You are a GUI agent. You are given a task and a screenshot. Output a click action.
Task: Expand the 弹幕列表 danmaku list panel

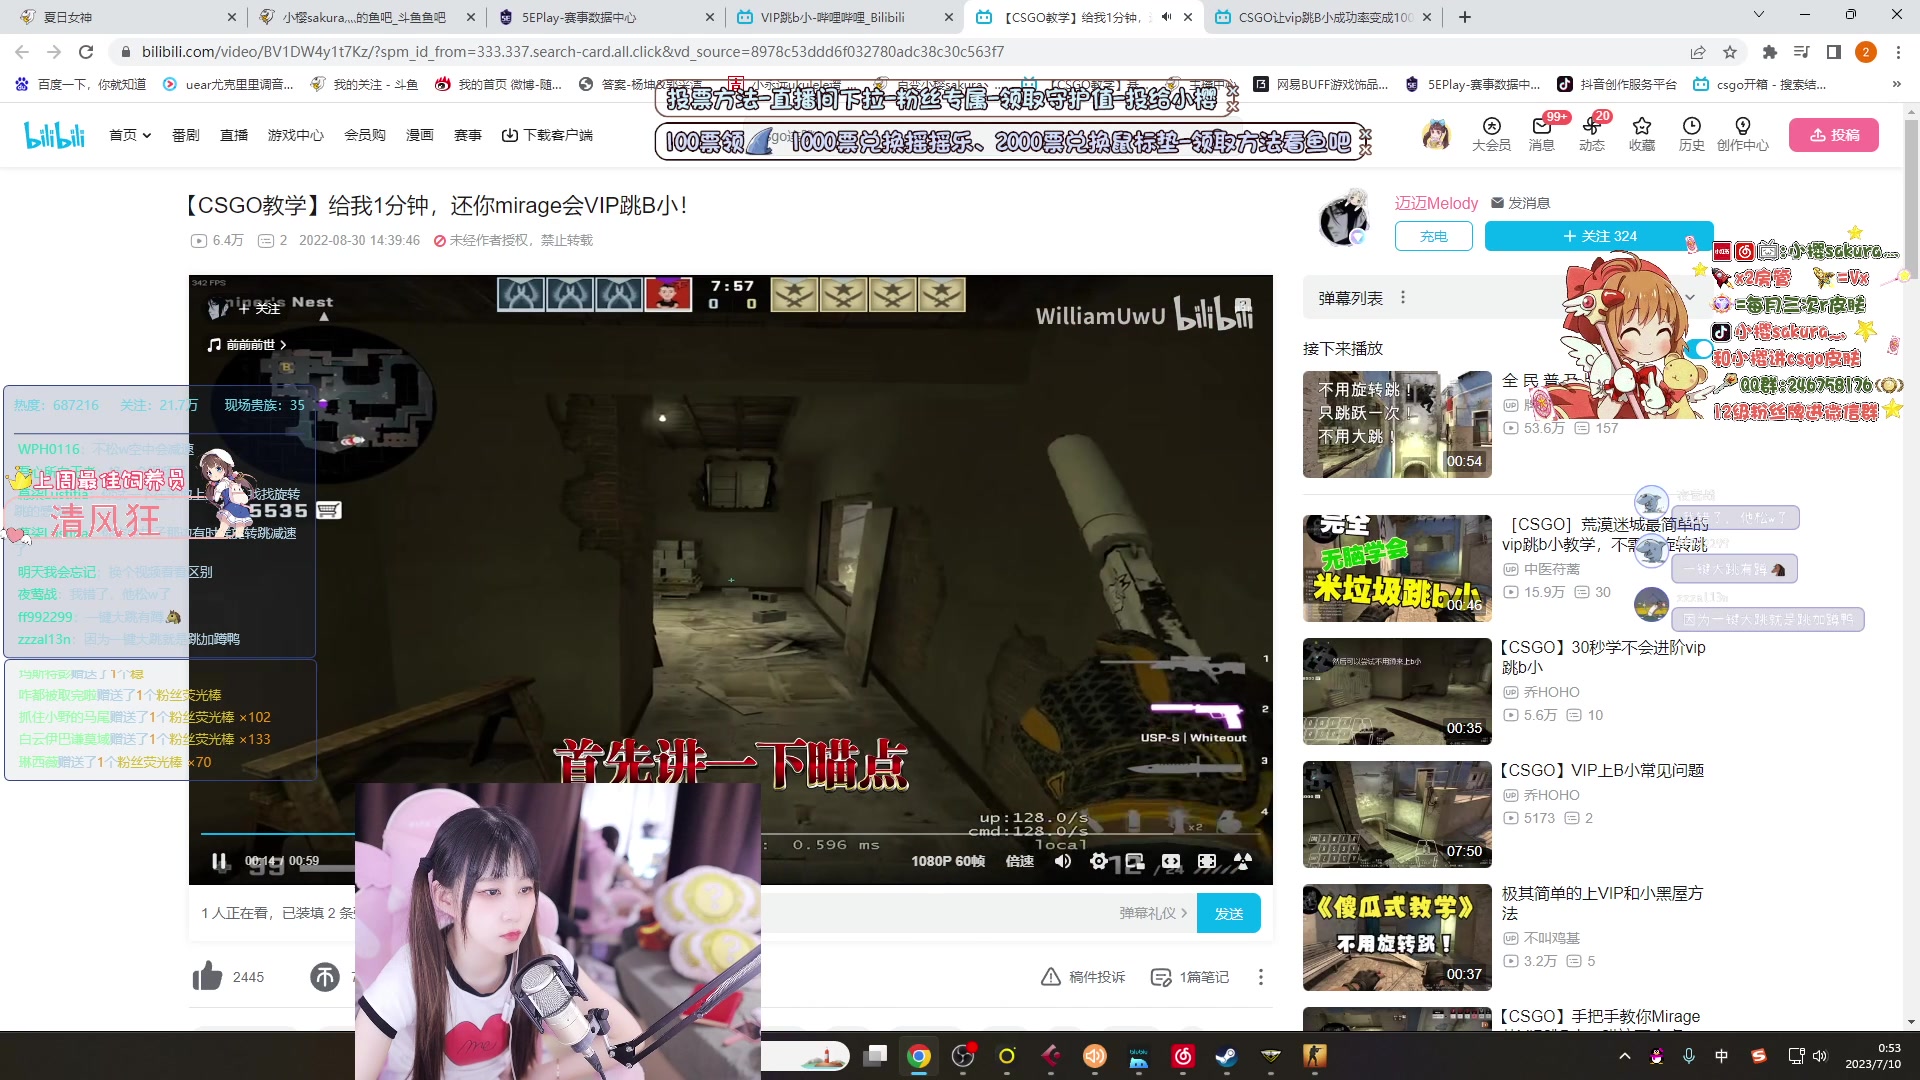[1690, 298]
